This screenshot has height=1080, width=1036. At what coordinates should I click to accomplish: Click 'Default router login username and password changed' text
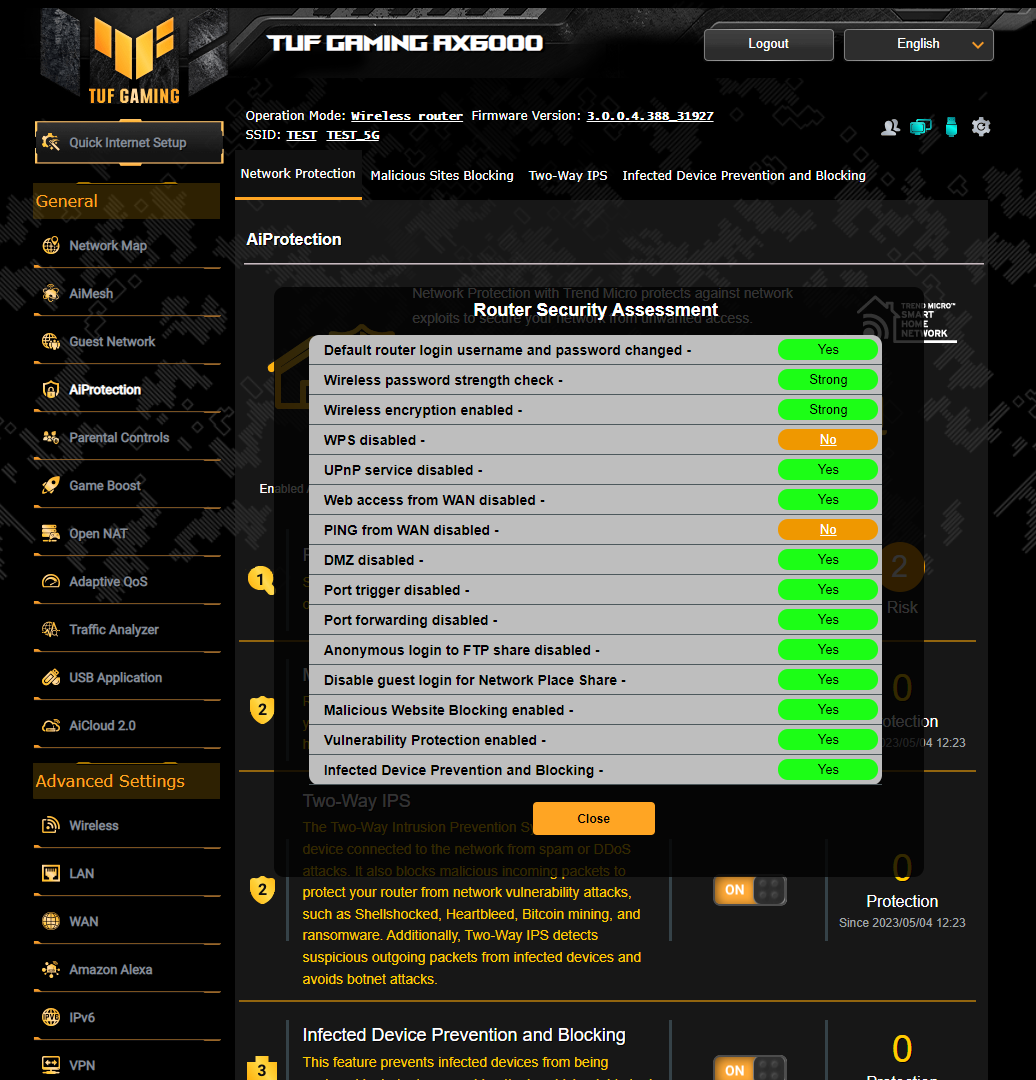(x=508, y=350)
